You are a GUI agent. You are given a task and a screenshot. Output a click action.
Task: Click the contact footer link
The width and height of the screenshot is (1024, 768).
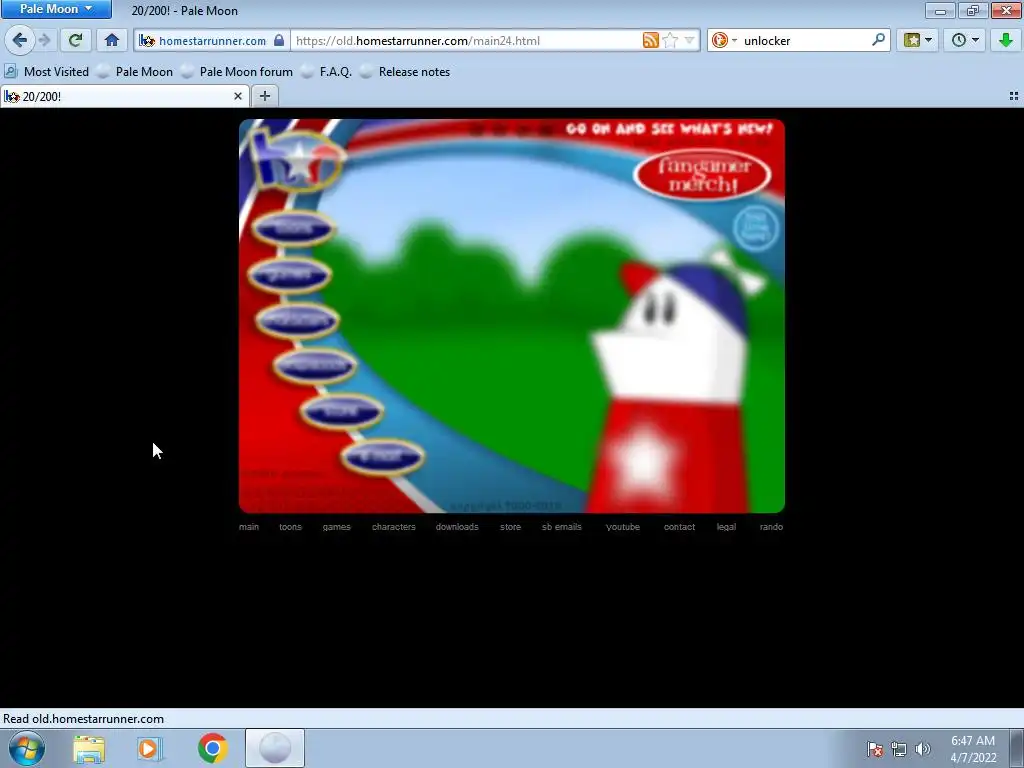(679, 527)
